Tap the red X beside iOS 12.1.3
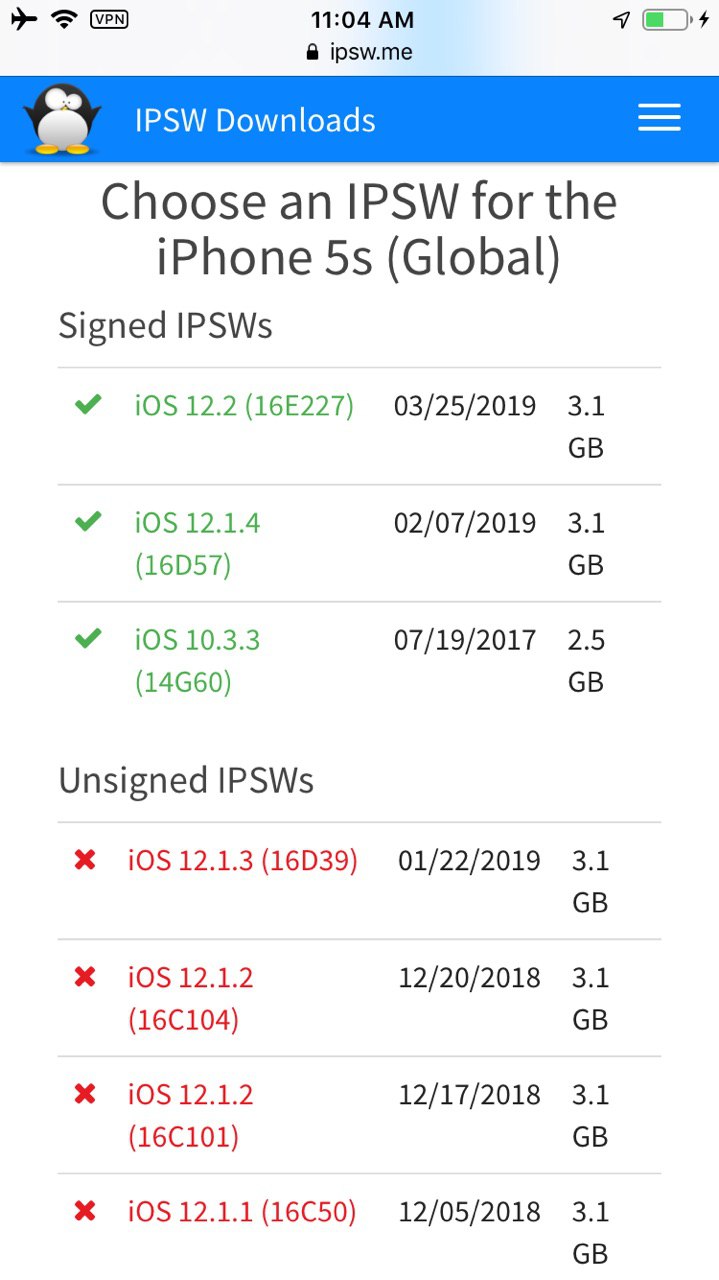719x1280 pixels. click(85, 859)
